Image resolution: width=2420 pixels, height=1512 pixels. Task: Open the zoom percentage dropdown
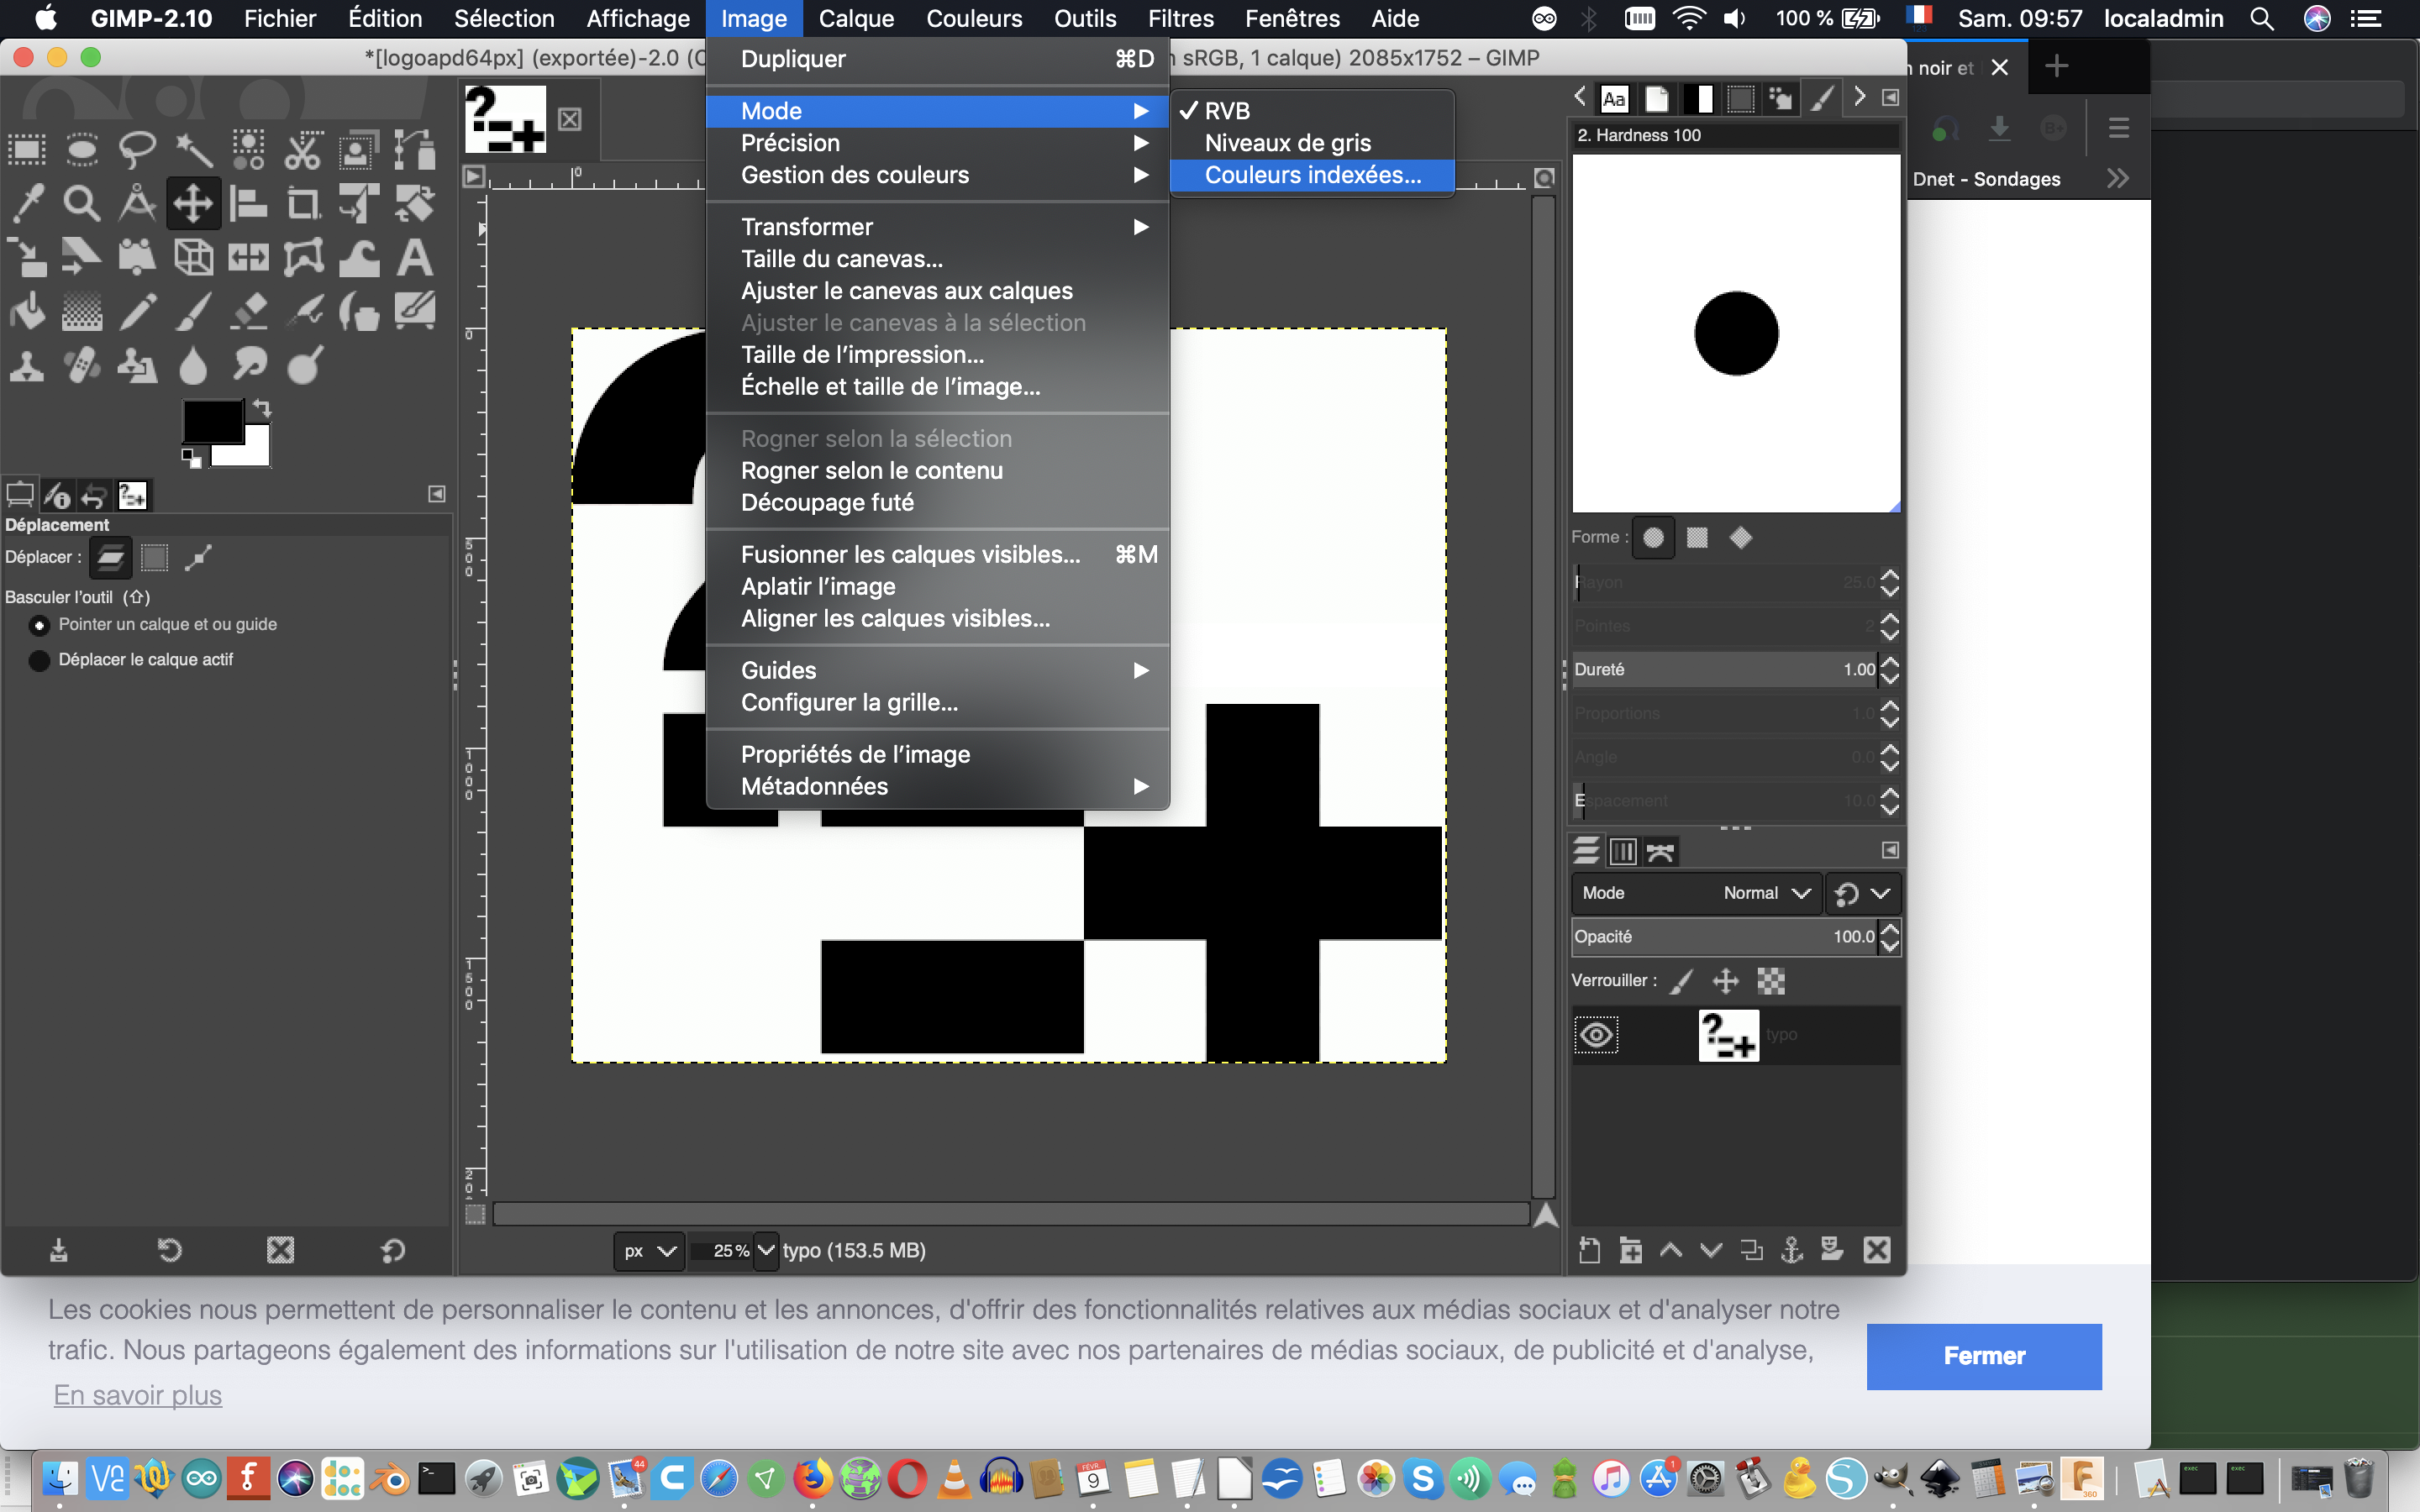766,1250
